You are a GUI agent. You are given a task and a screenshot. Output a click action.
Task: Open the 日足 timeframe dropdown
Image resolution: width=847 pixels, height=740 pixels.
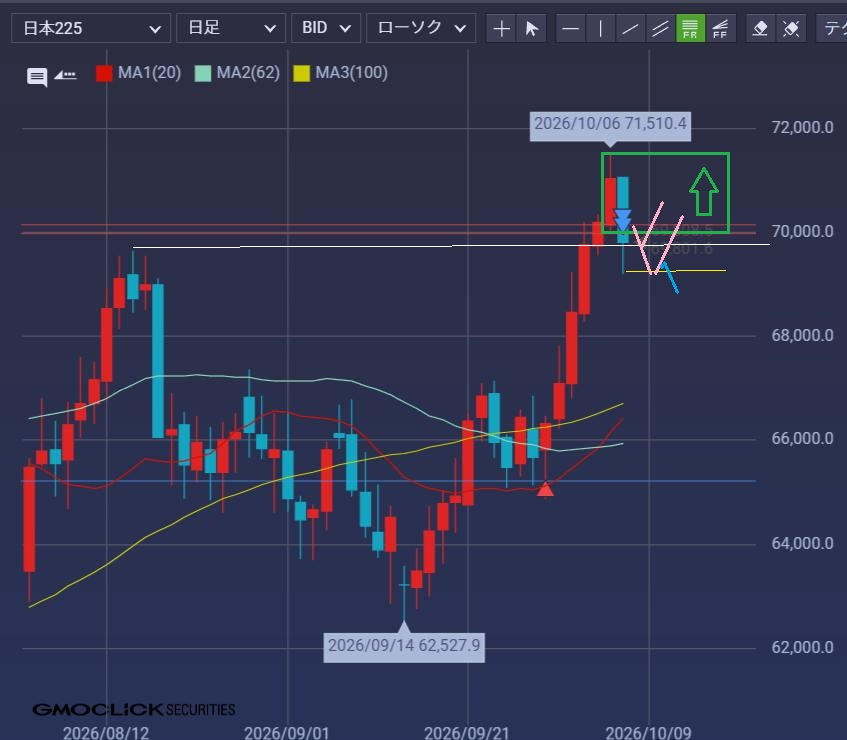coord(231,28)
